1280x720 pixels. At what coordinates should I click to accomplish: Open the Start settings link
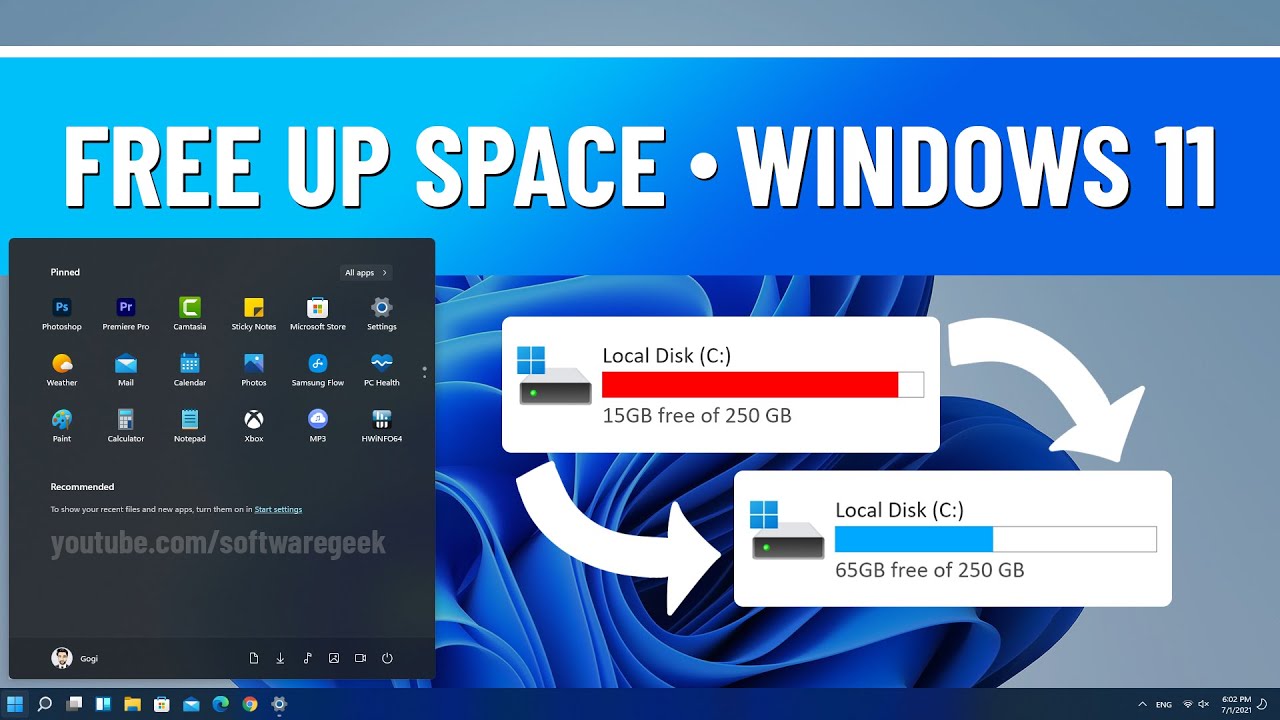tap(278, 509)
